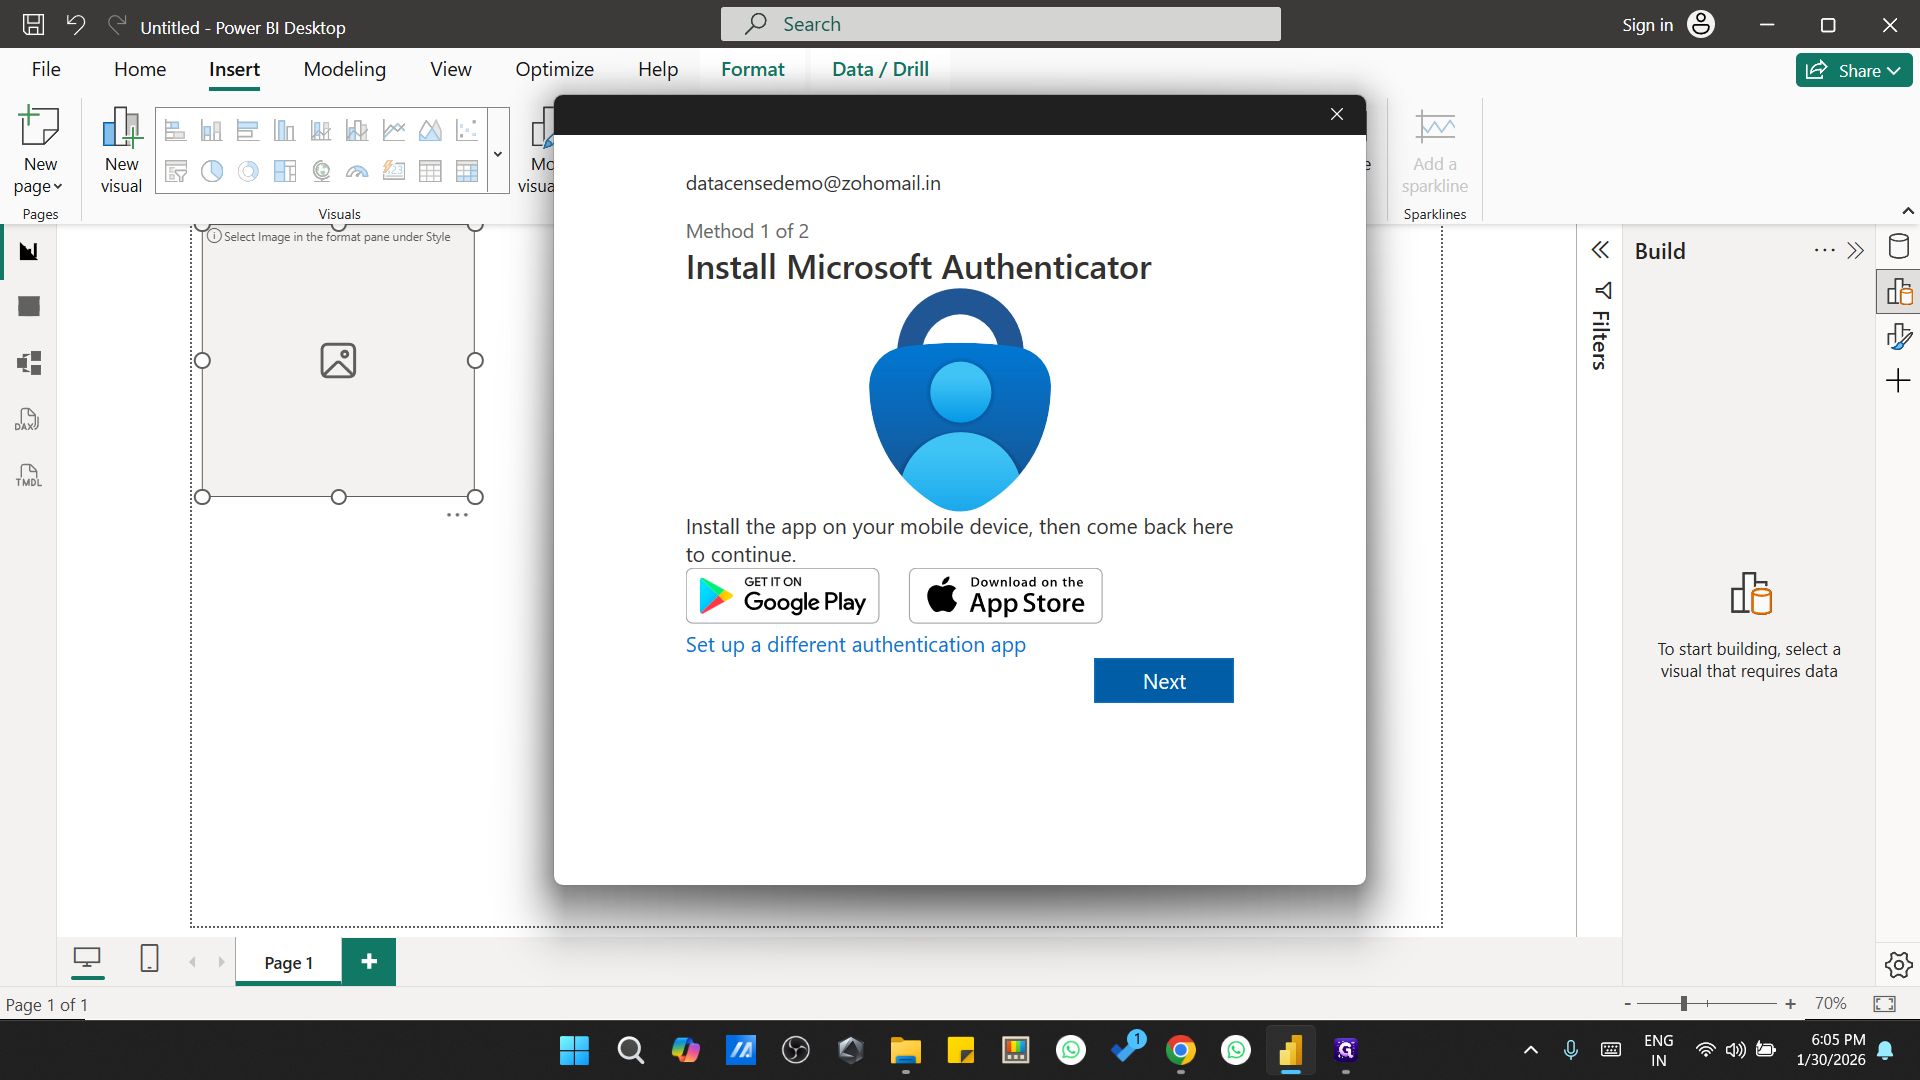Select the Pie chart visual
Viewport: 1920px width, 1080px height.
211,171
